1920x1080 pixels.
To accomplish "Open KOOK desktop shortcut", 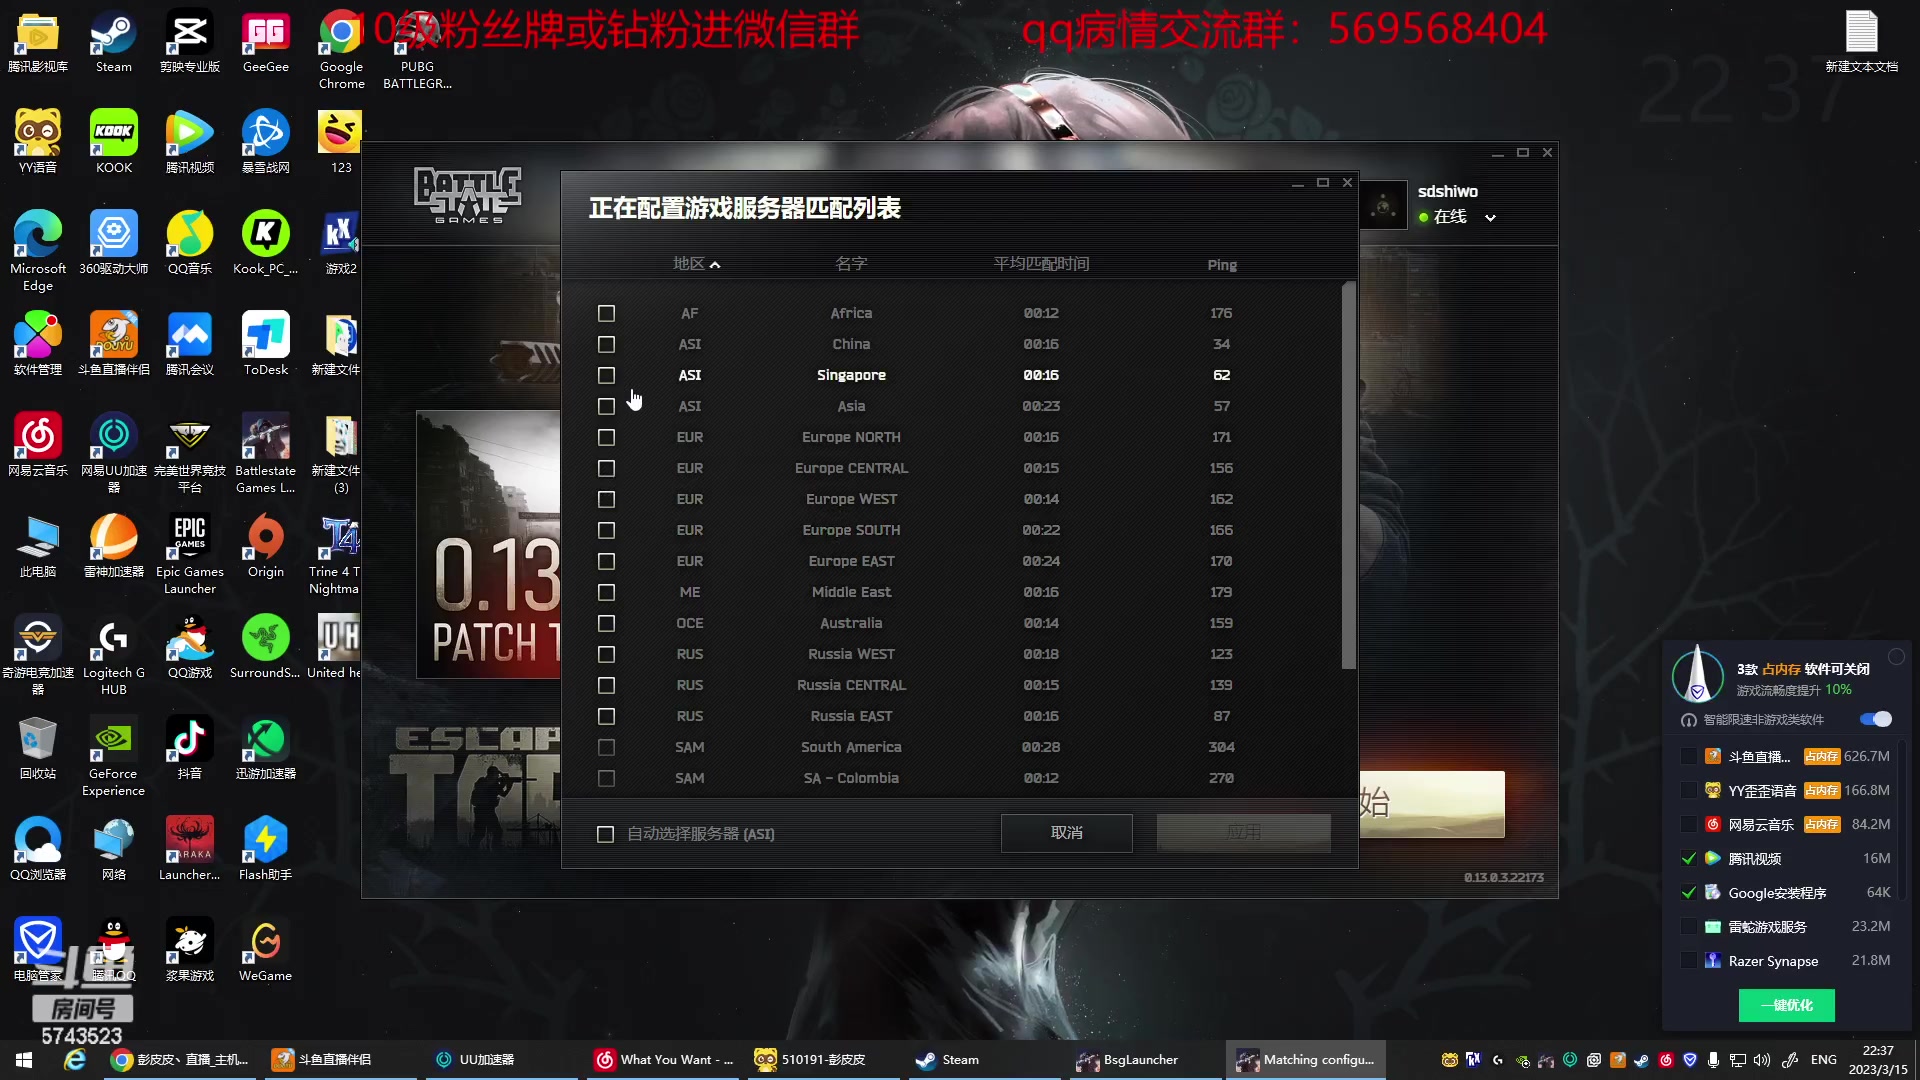I will 113,143.
